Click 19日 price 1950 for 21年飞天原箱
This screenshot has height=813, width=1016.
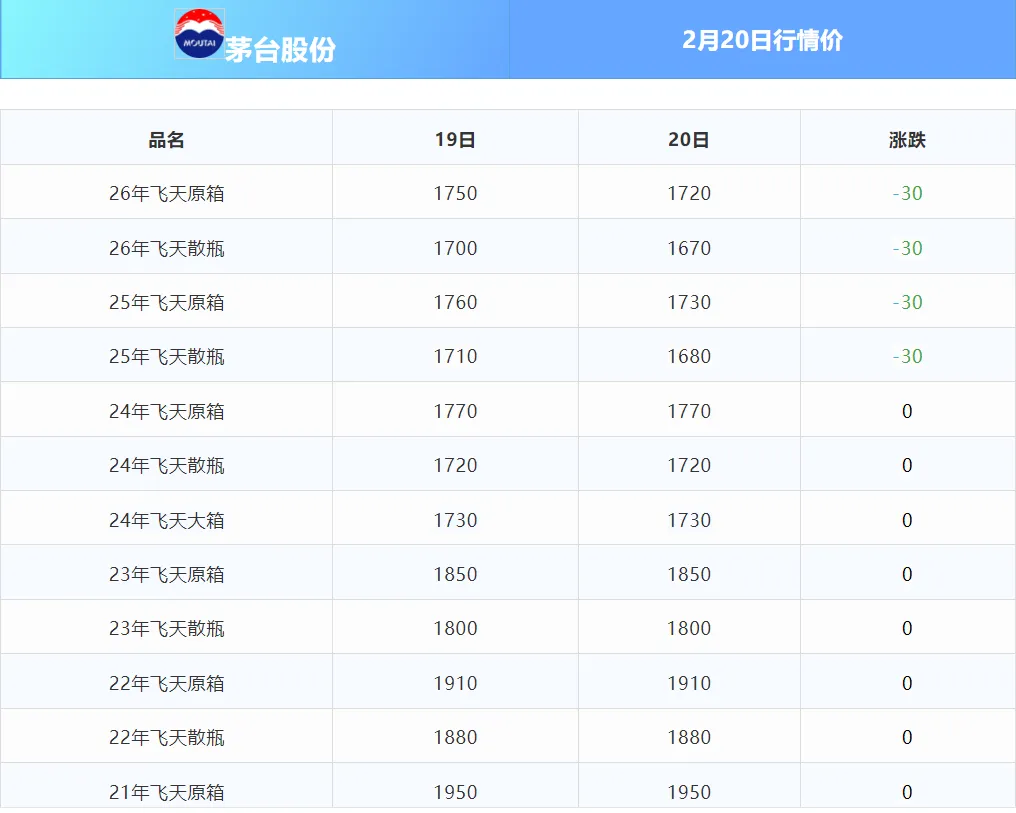click(x=456, y=792)
